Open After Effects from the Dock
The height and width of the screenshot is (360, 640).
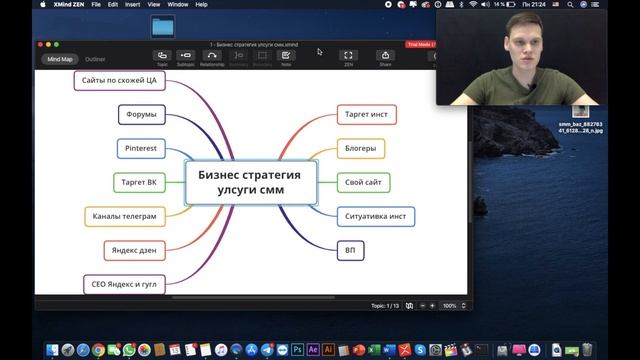(313, 350)
